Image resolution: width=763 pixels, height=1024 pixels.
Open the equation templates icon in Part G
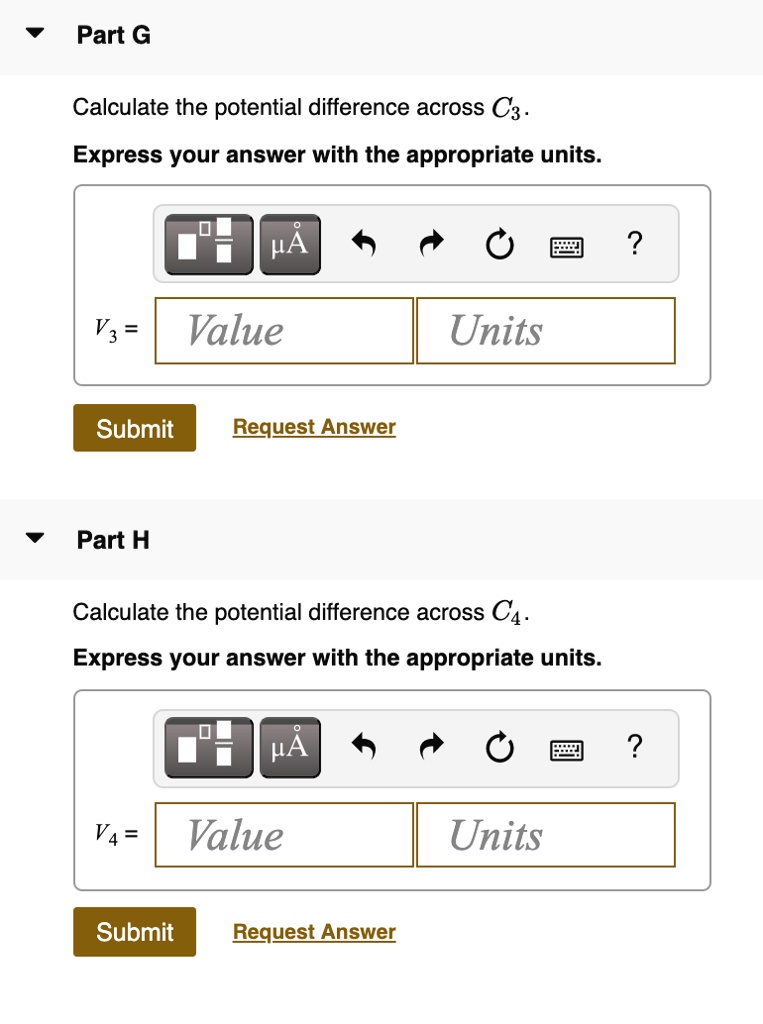(206, 243)
